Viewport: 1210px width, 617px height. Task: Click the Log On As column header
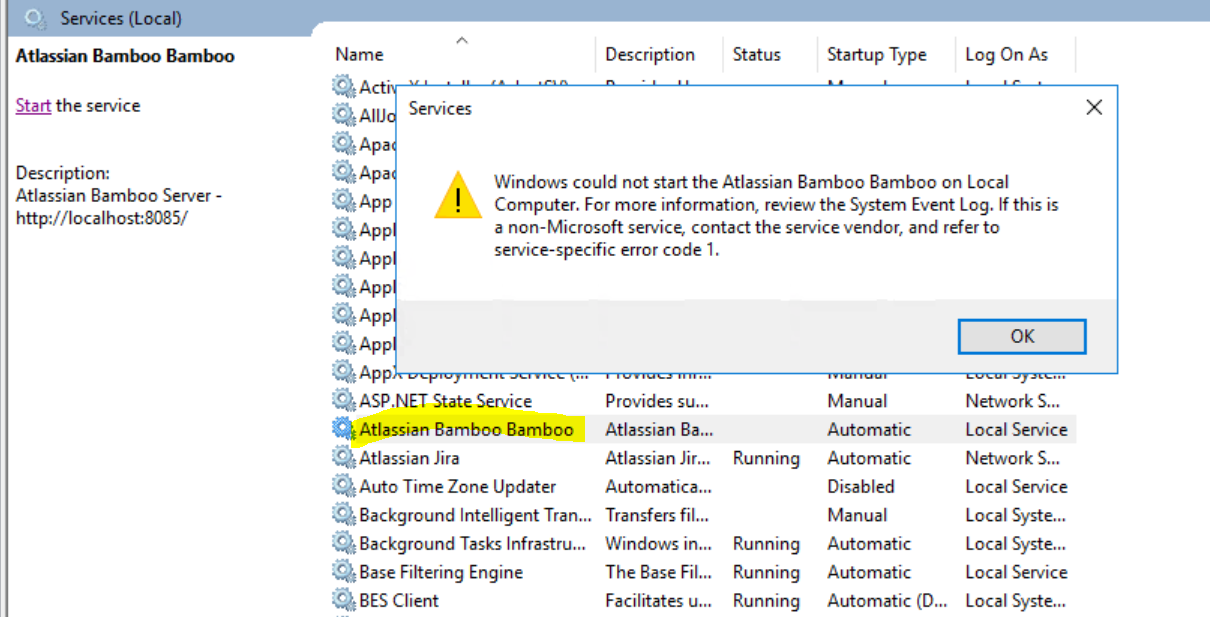[1007, 55]
